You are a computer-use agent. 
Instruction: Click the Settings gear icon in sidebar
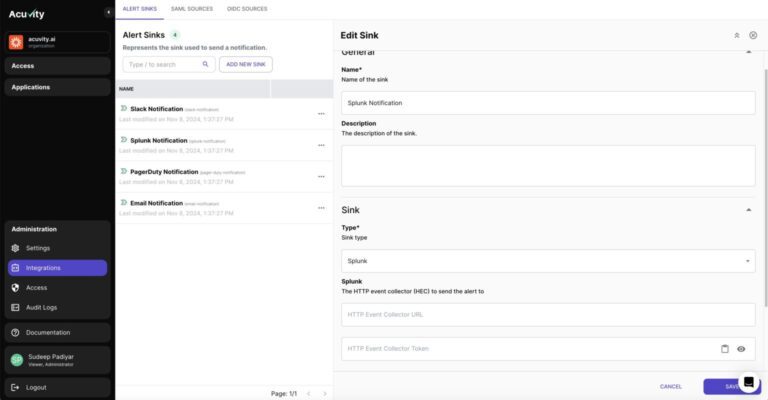point(15,248)
